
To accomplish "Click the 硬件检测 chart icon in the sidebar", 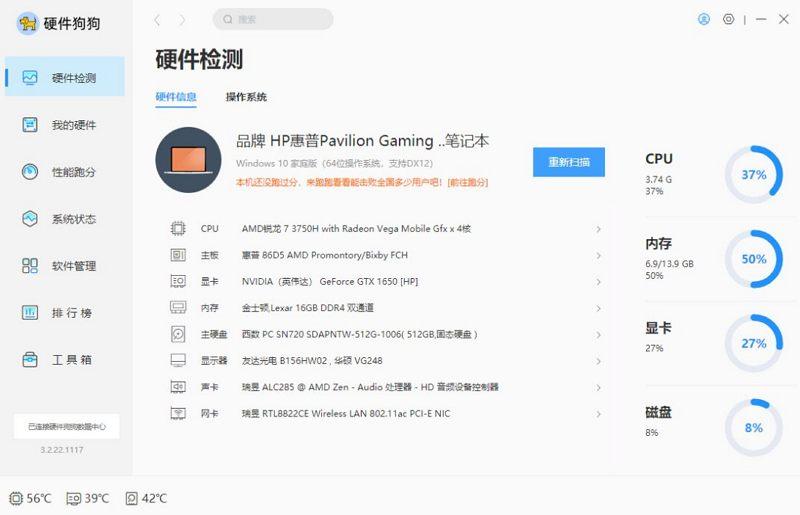I will [30, 78].
